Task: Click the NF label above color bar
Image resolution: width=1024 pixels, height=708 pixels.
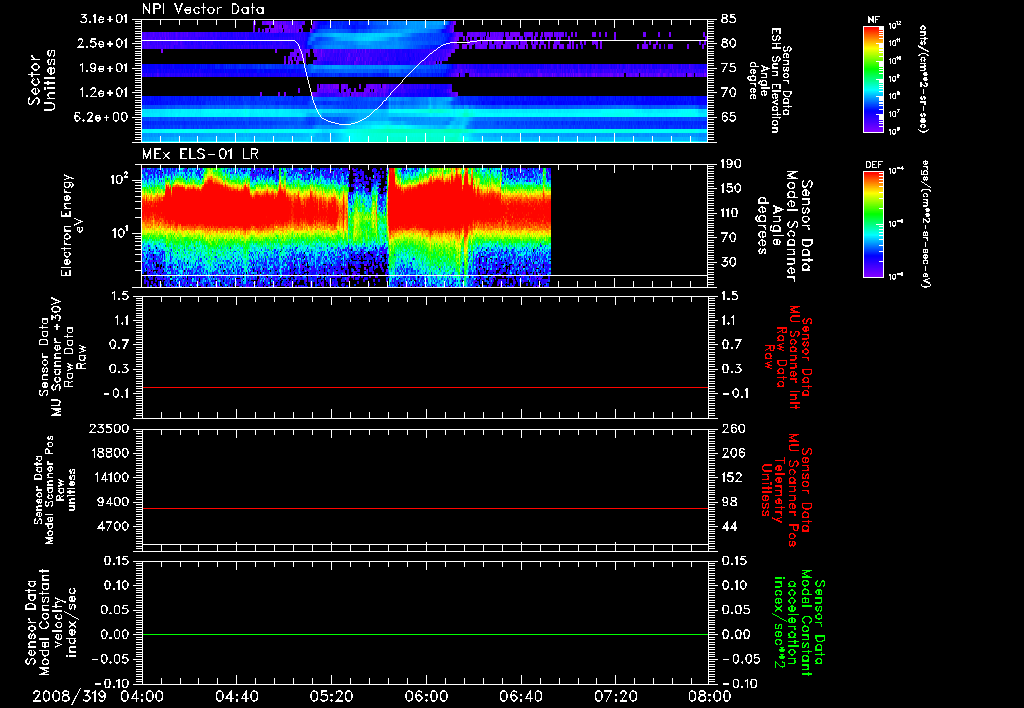Action: 873,20
